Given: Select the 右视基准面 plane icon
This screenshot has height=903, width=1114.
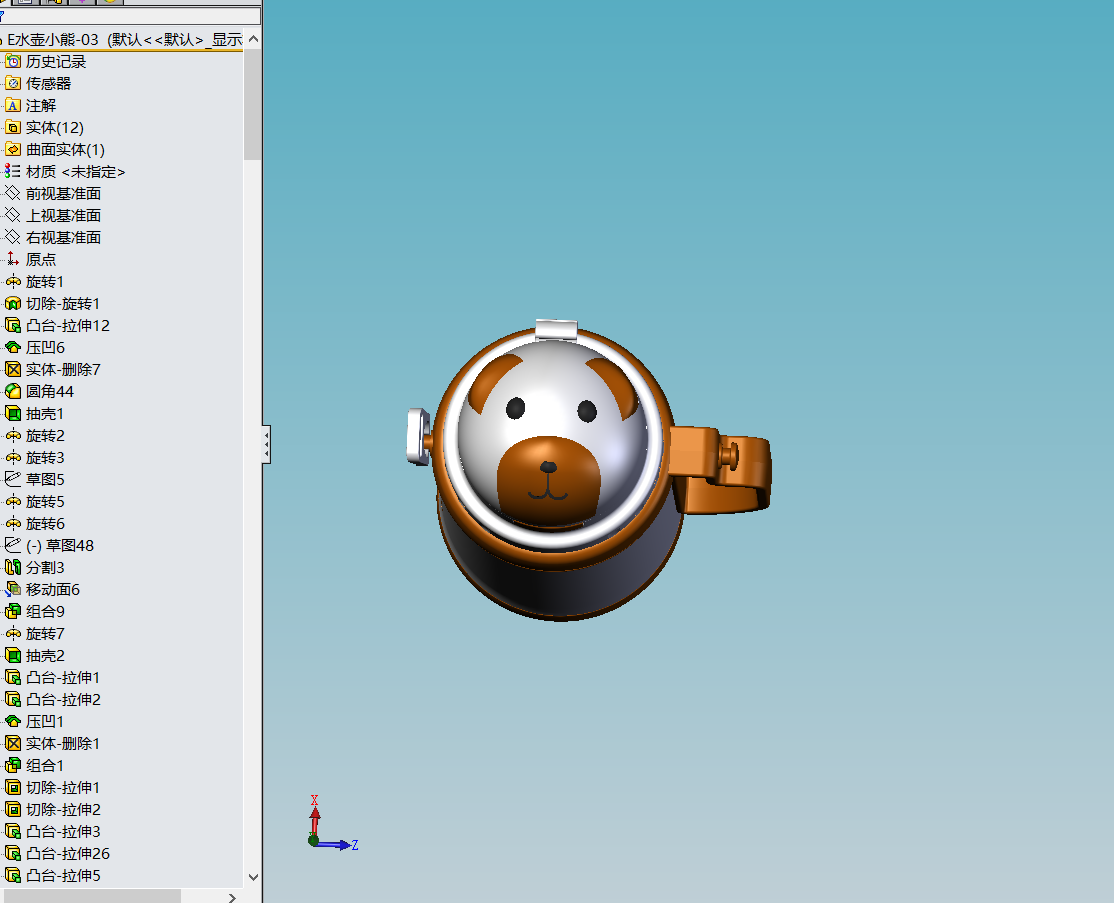Looking at the screenshot, I should pos(13,237).
